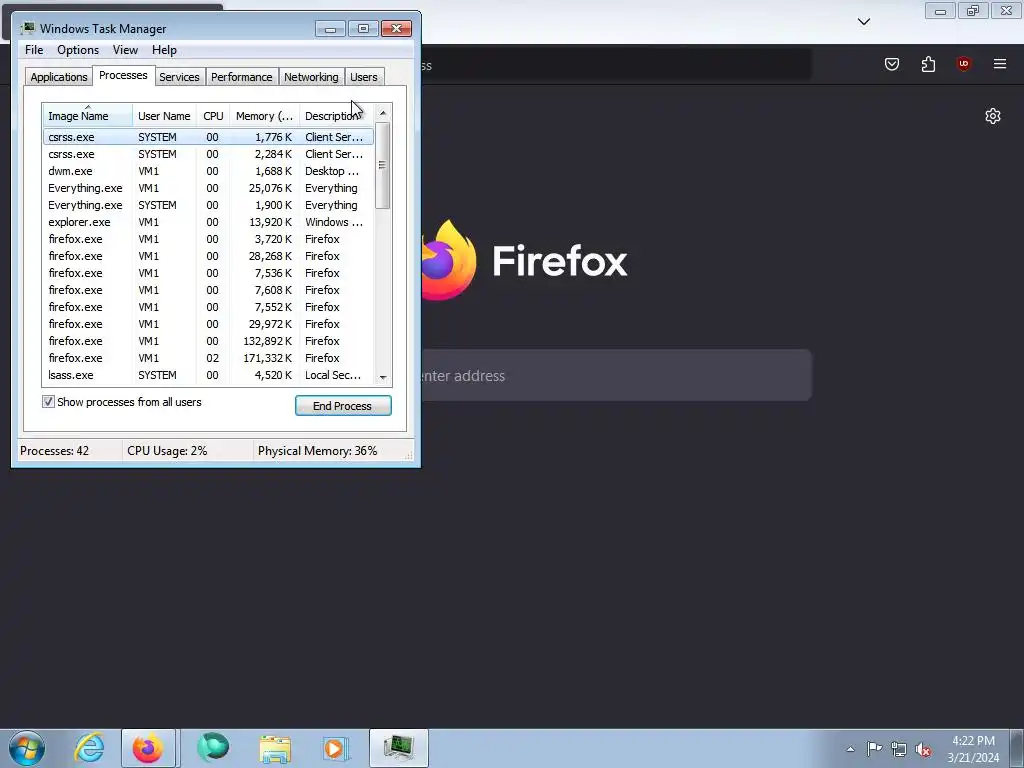Image resolution: width=1024 pixels, height=768 pixels.
Task: Select firefox.exe using 3,720 K
Action: click(x=208, y=239)
